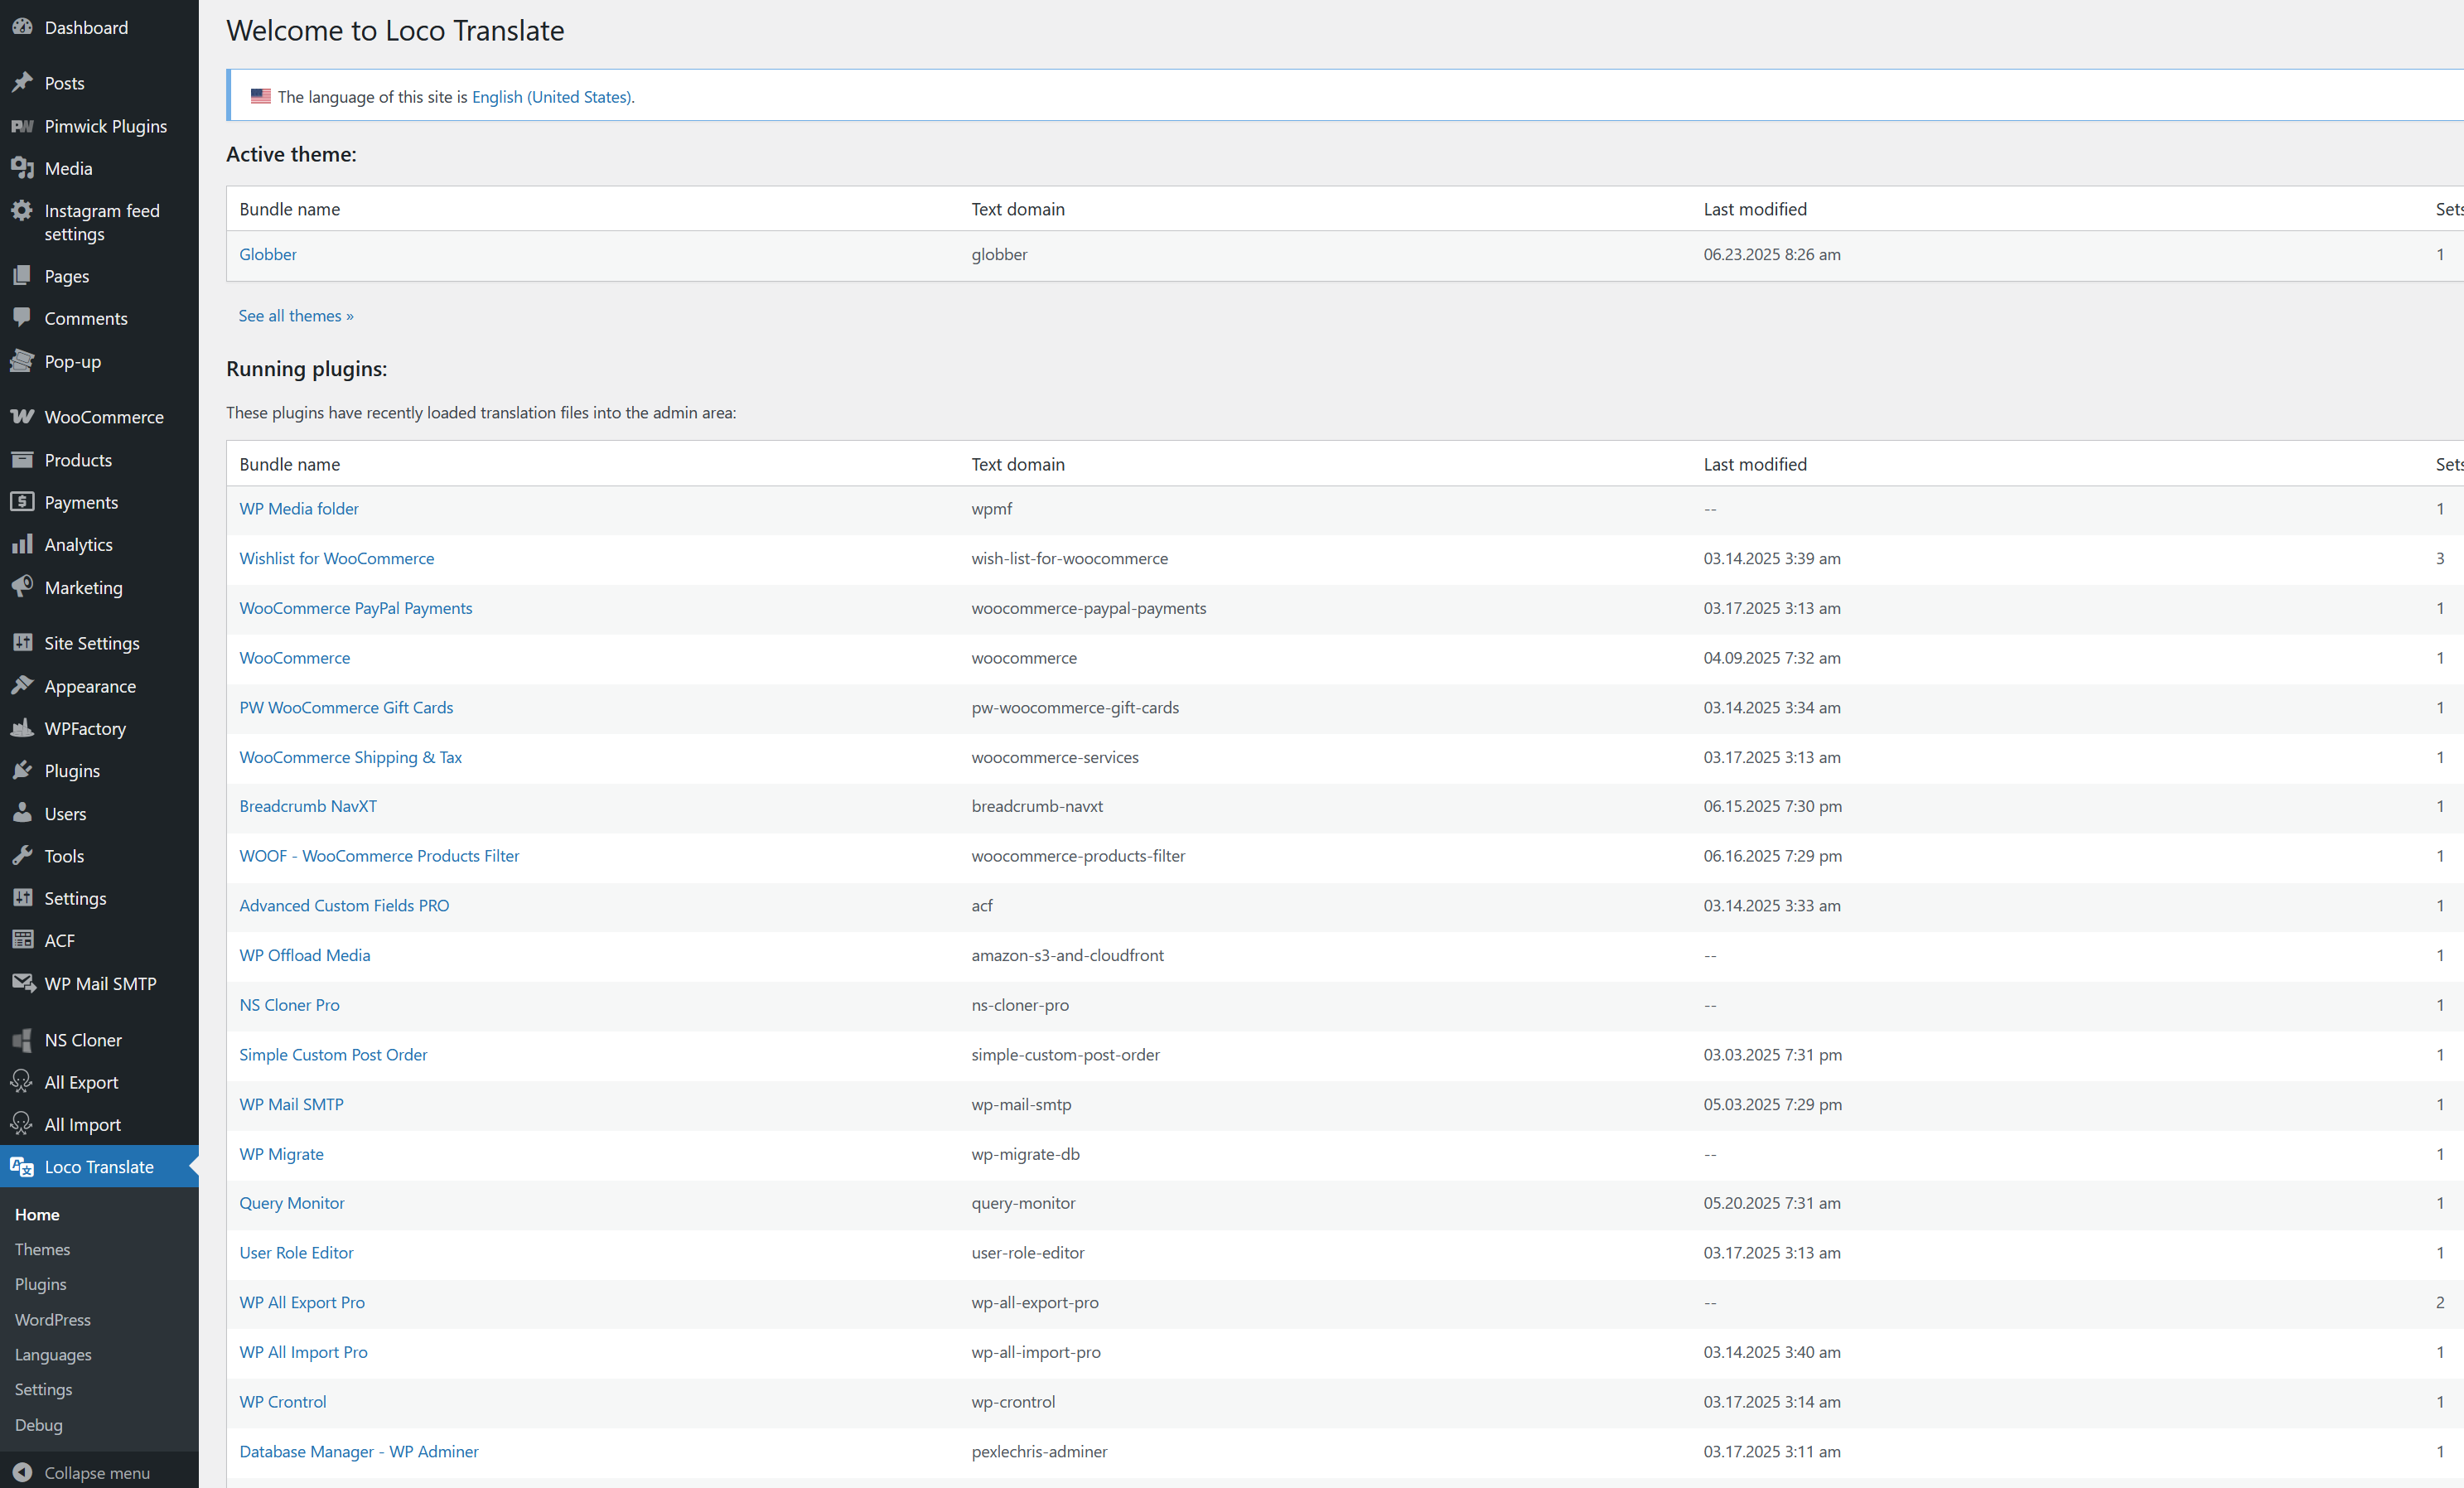Open the Simple Custom Post Order bundle
This screenshot has width=2464, height=1488.
(333, 1054)
